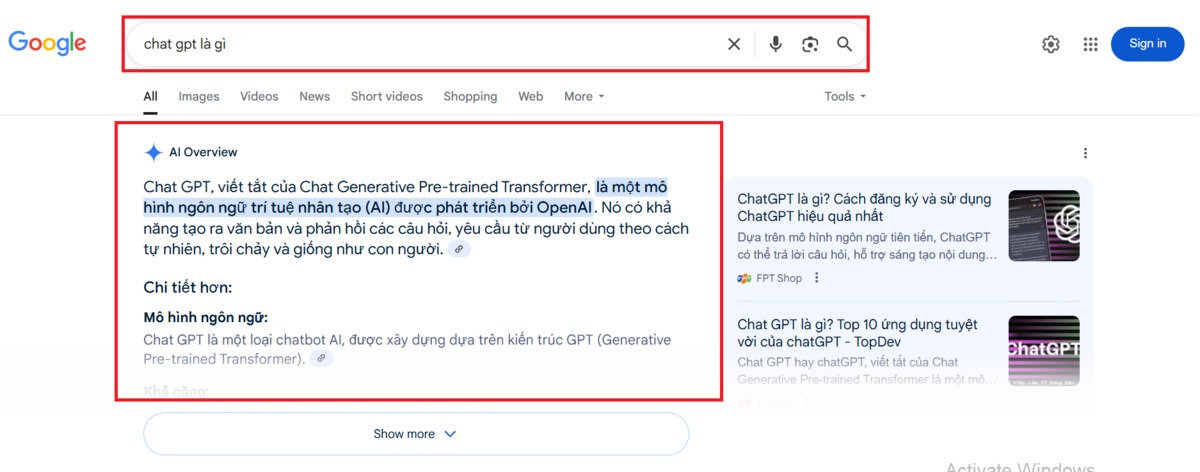Open AI Overview three-dot options menu
The width and height of the screenshot is (1200, 472).
[x=1085, y=153]
